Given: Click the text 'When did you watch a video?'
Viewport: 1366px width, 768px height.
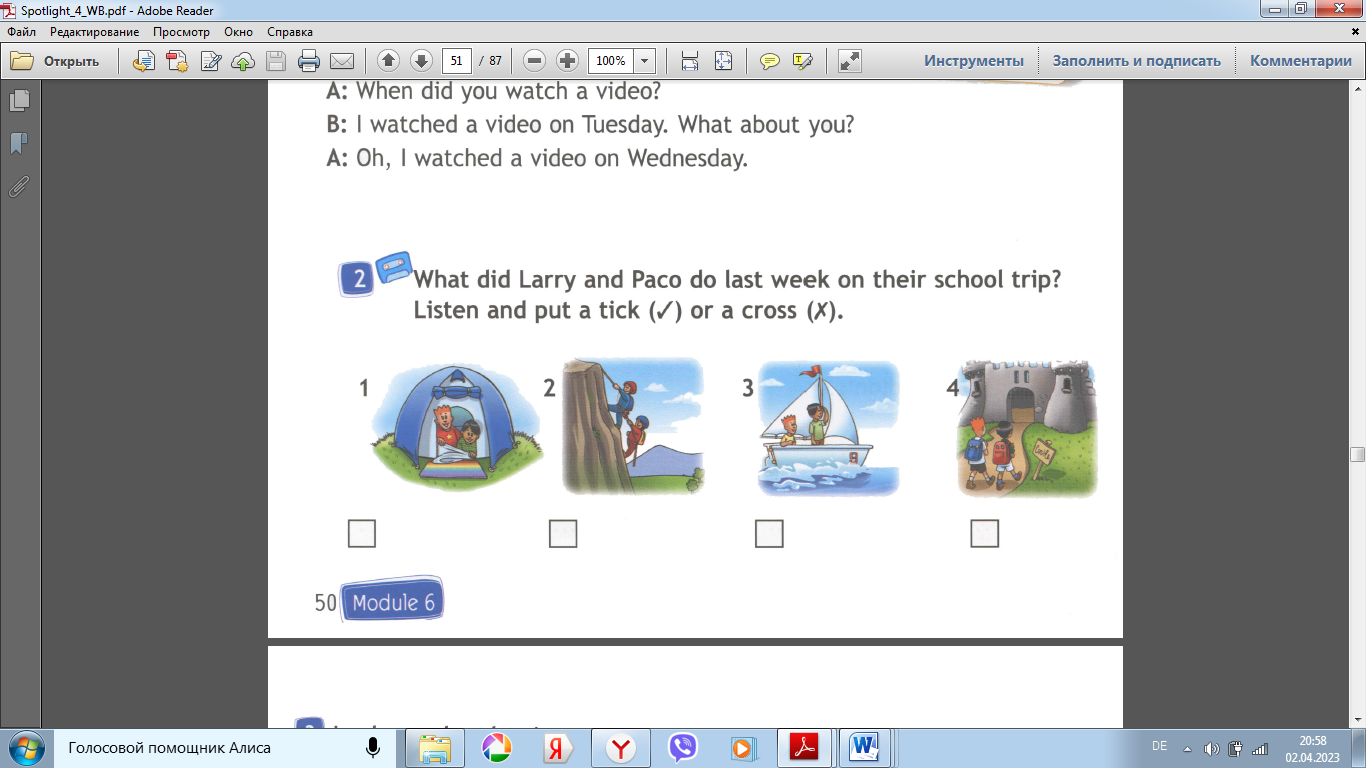Looking at the screenshot, I should 509,92.
